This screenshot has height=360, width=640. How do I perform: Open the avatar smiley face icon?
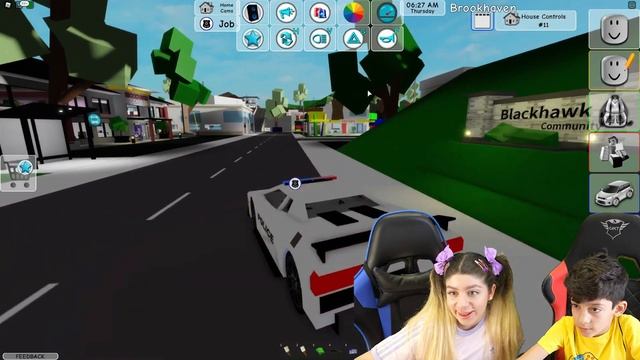point(614,29)
